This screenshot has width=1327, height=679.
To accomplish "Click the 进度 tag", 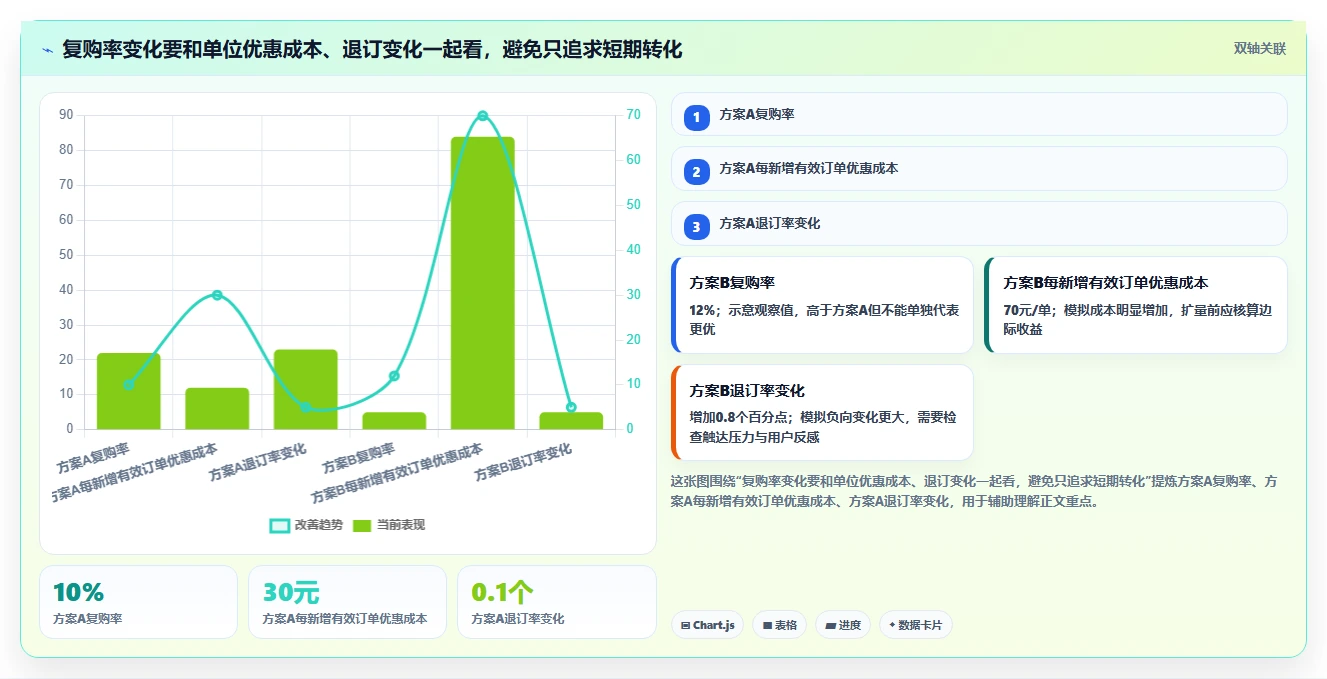I will pyautogui.click(x=842, y=625).
